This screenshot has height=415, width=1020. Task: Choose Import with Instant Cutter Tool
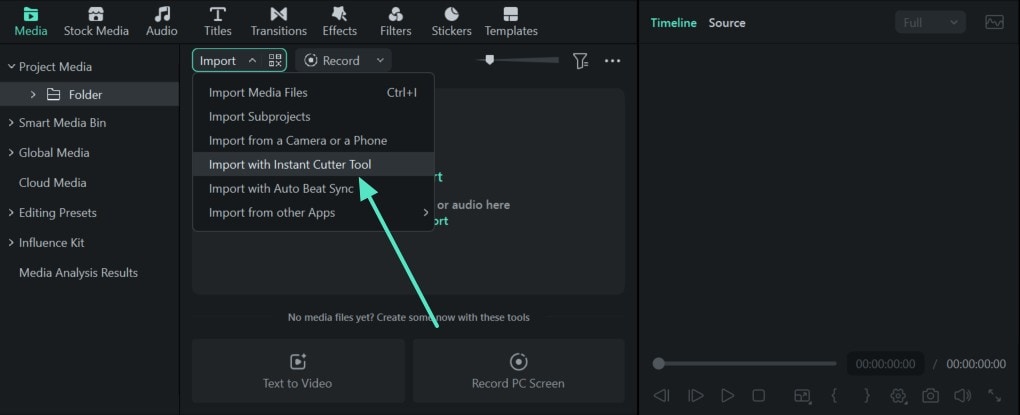click(314, 165)
